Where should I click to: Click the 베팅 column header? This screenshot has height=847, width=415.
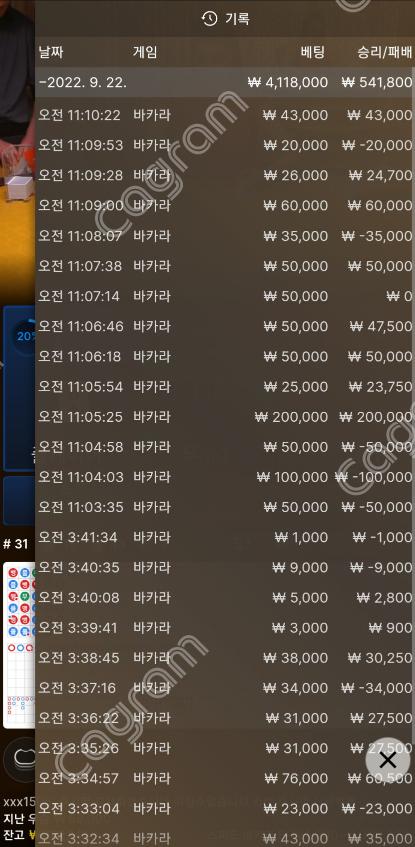314,53
